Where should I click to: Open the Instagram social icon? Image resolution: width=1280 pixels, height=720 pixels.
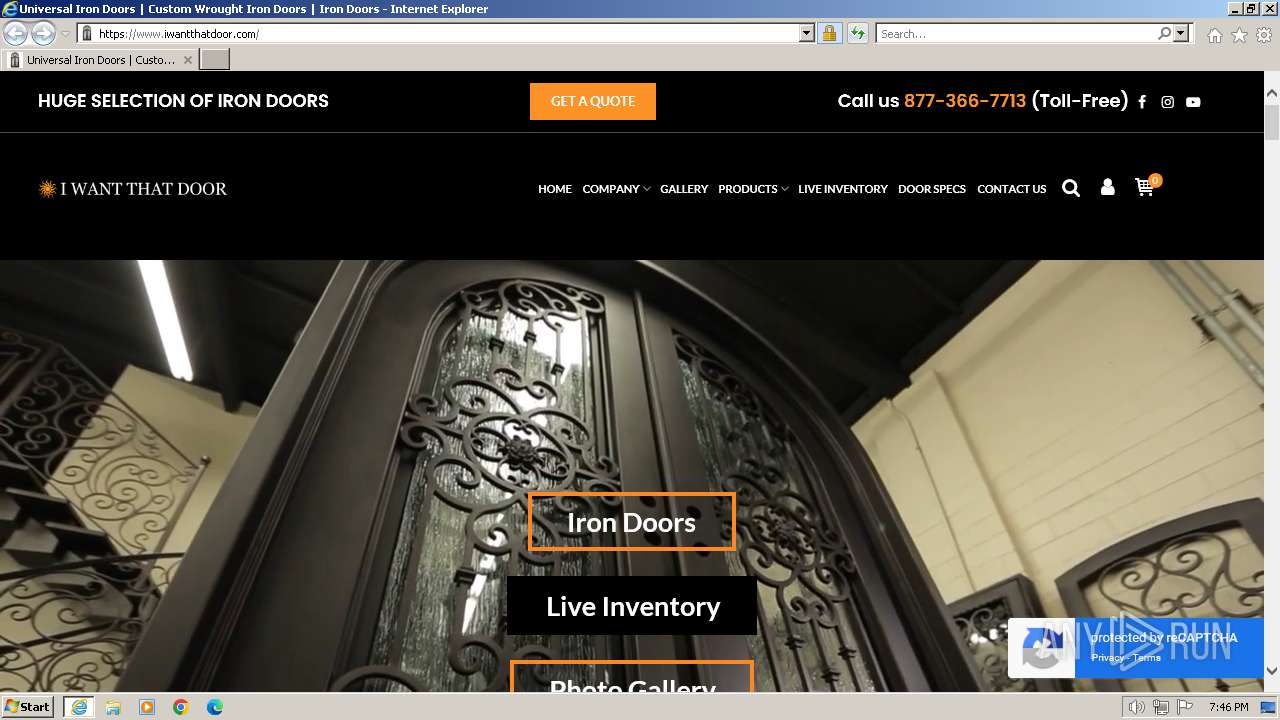point(1167,102)
